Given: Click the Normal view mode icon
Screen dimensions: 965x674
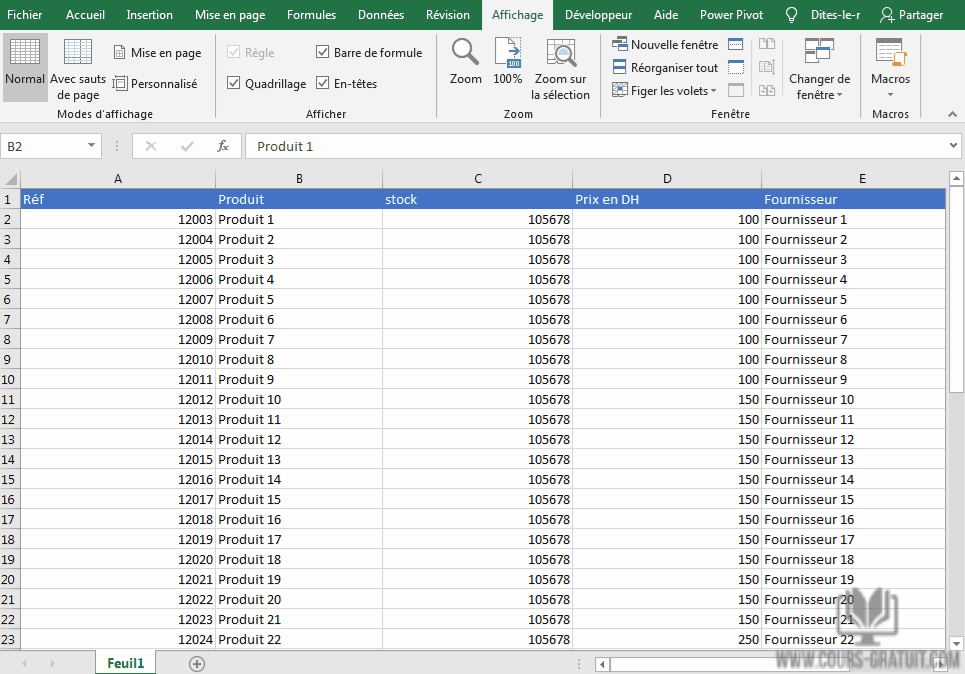Looking at the screenshot, I should point(25,66).
